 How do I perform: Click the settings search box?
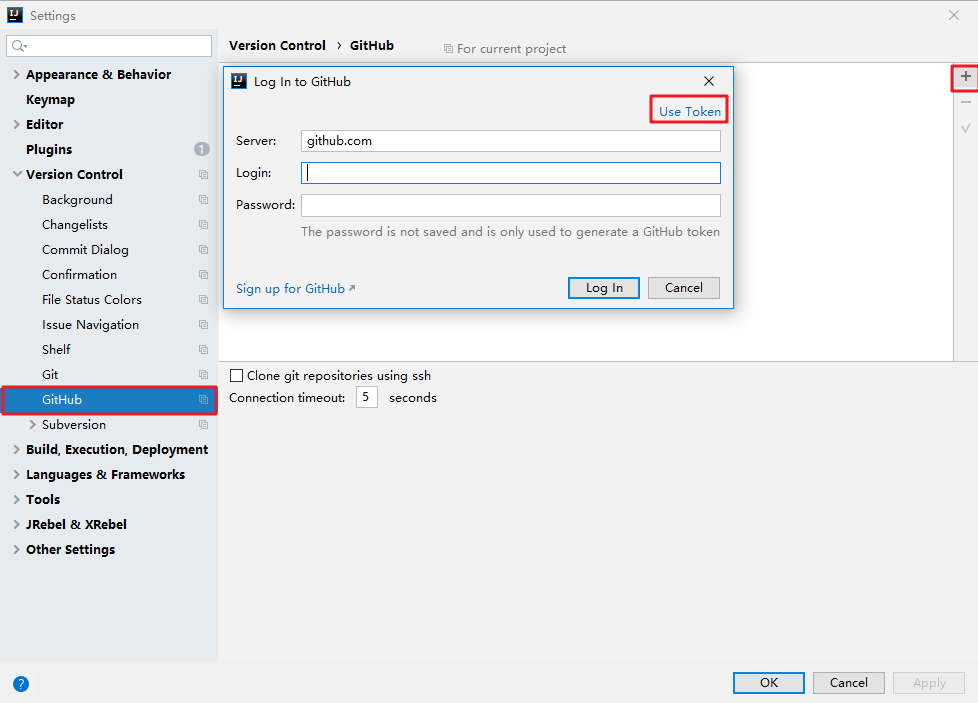109,46
